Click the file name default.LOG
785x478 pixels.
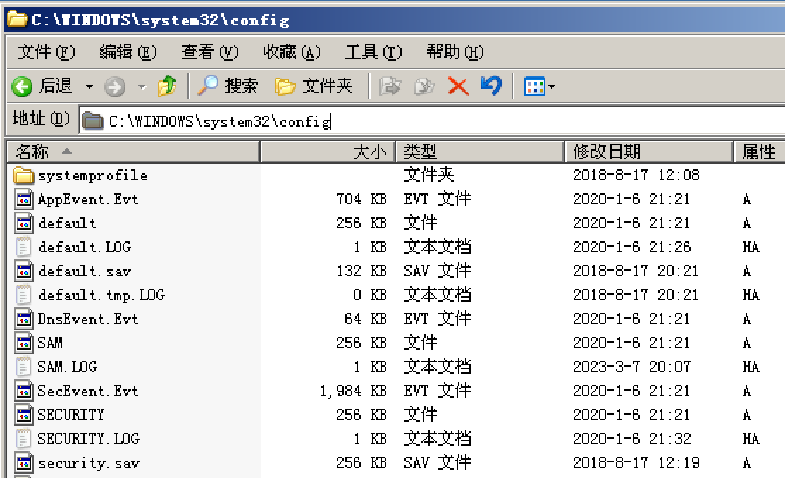click(x=85, y=247)
